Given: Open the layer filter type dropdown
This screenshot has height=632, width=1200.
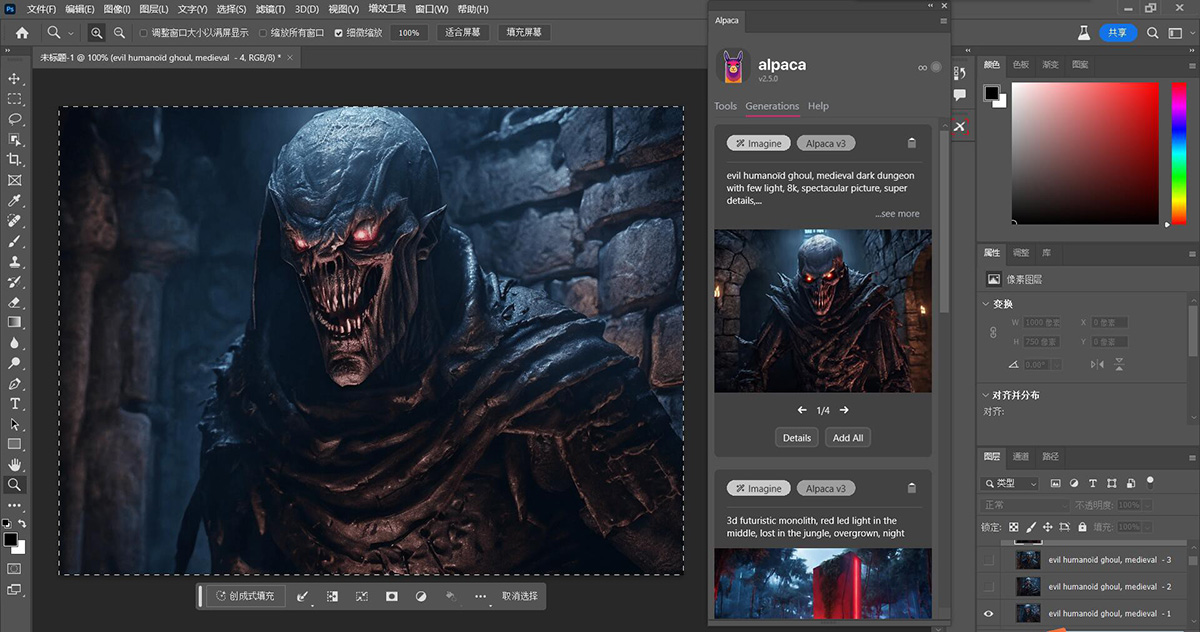Looking at the screenshot, I should point(1010,483).
